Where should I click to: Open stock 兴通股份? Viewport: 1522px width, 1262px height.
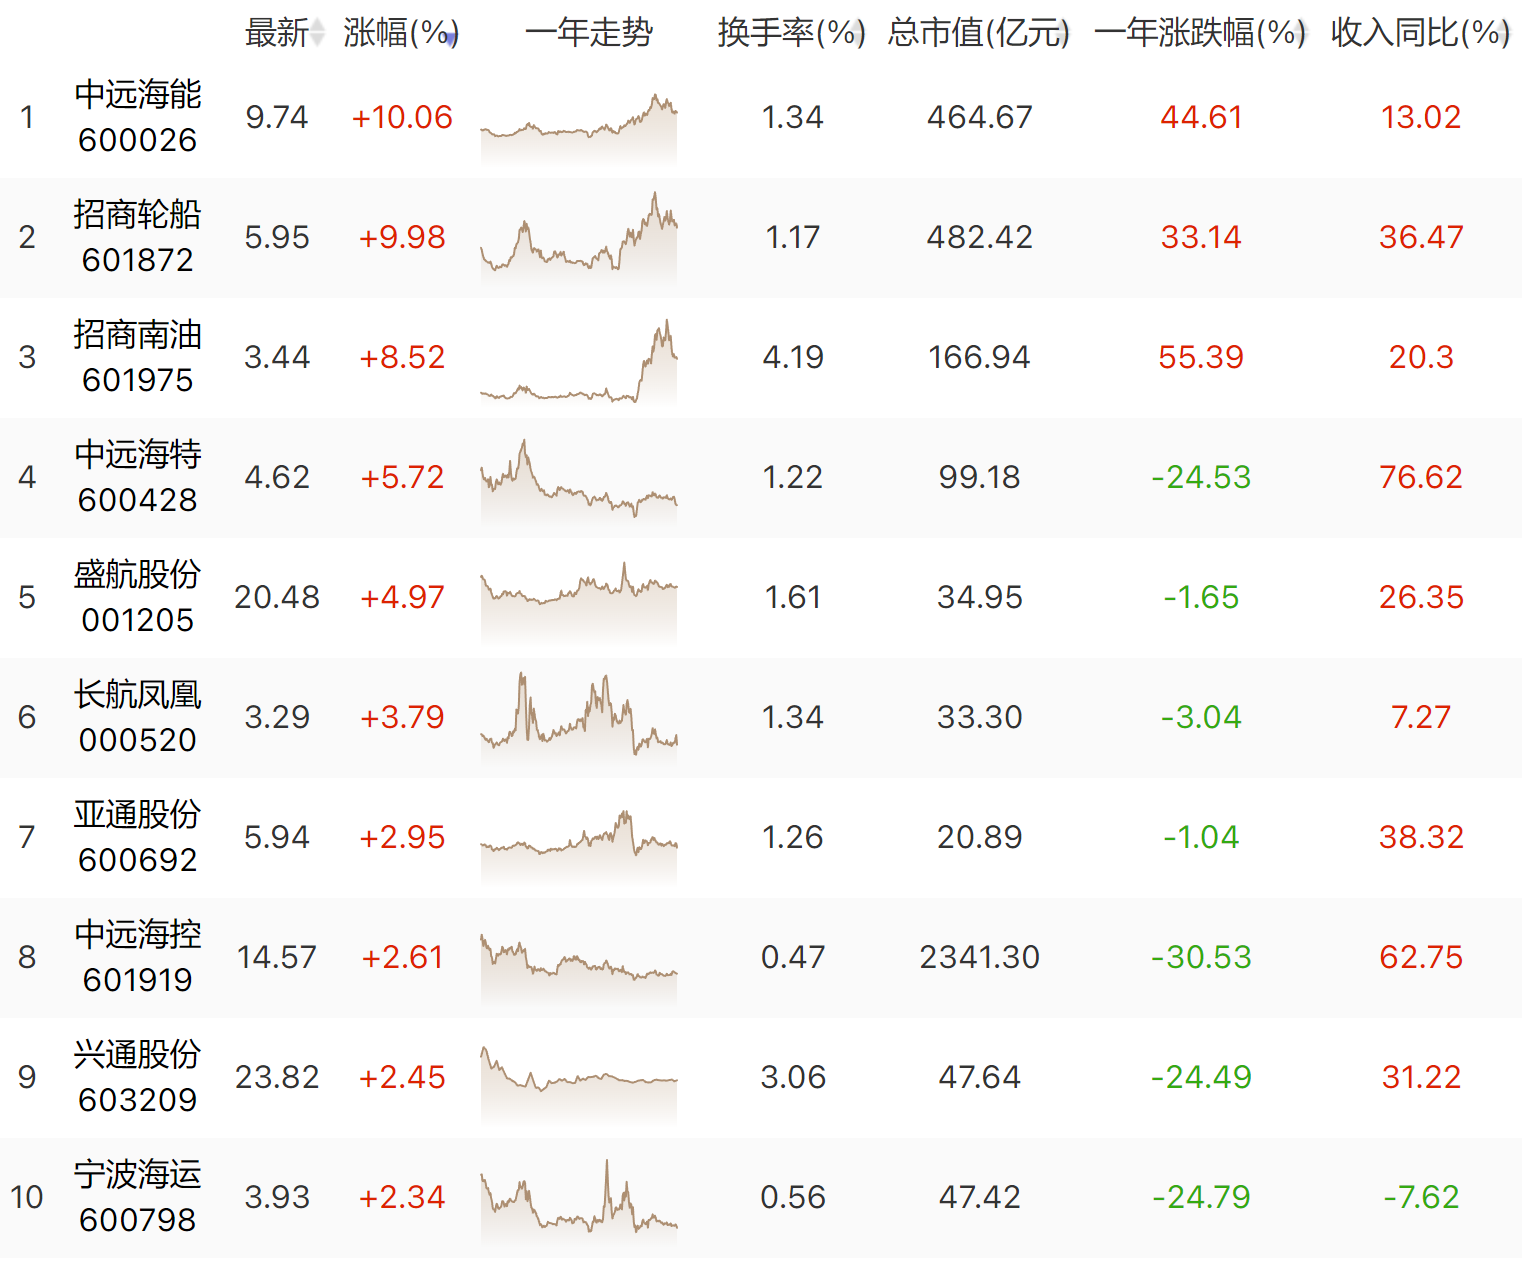tap(138, 1054)
